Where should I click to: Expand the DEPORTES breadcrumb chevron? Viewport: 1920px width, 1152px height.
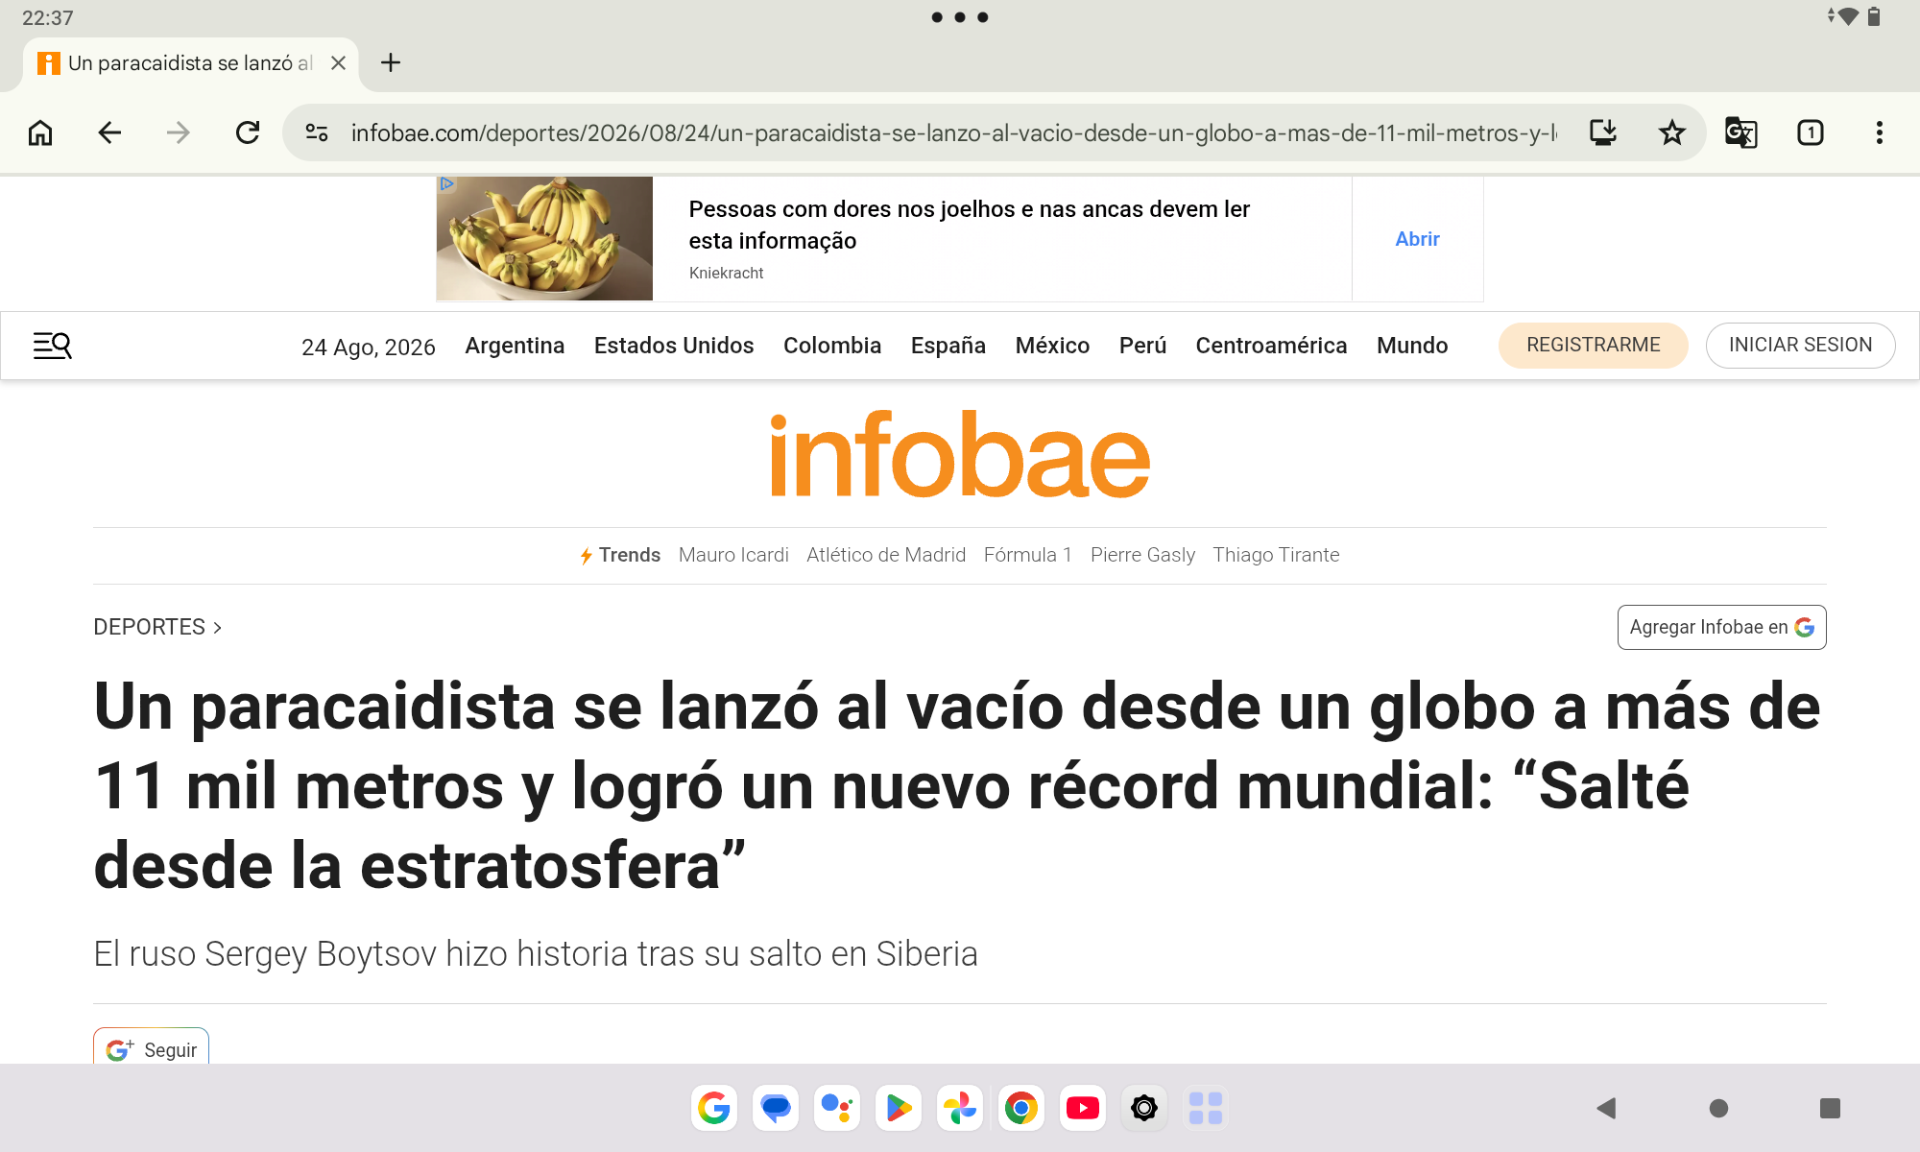218,627
